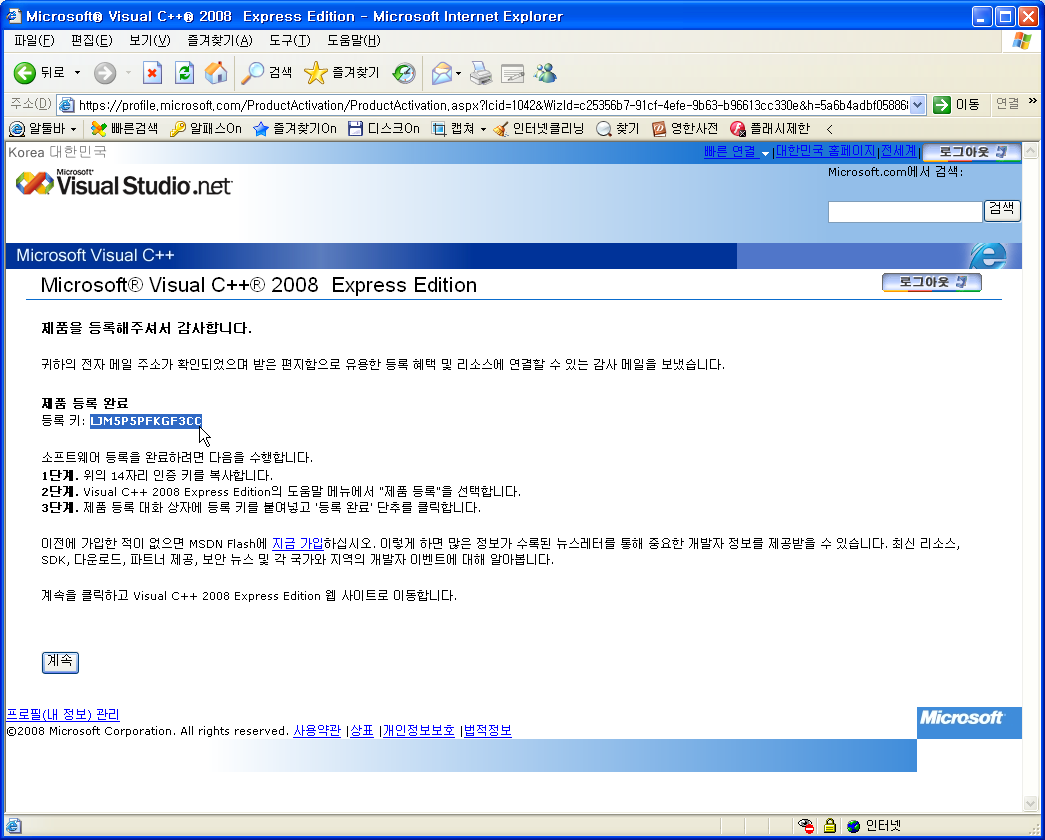Image resolution: width=1045 pixels, height=840 pixels.
Task: Expand the mail button dropdown arrow
Action: tap(459, 73)
